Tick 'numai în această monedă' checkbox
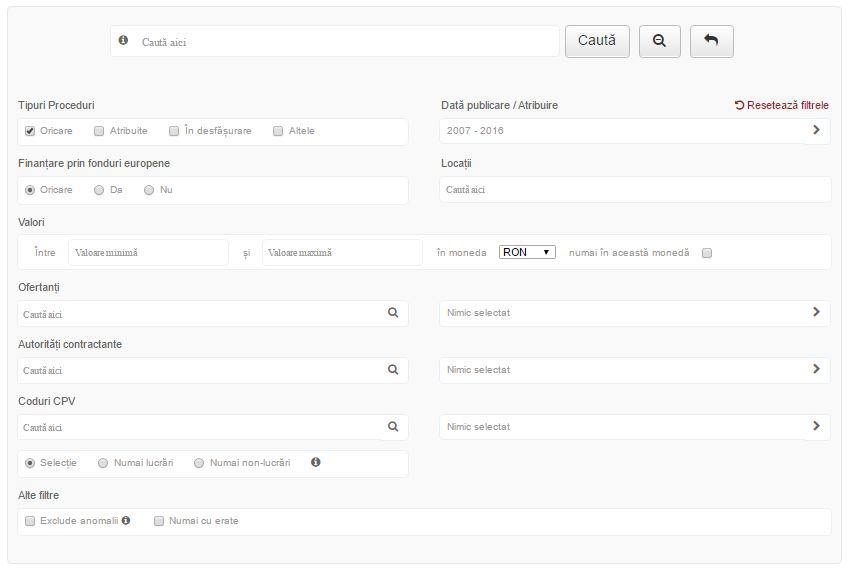This screenshot has width=849, height=570. tap(707, 253)
